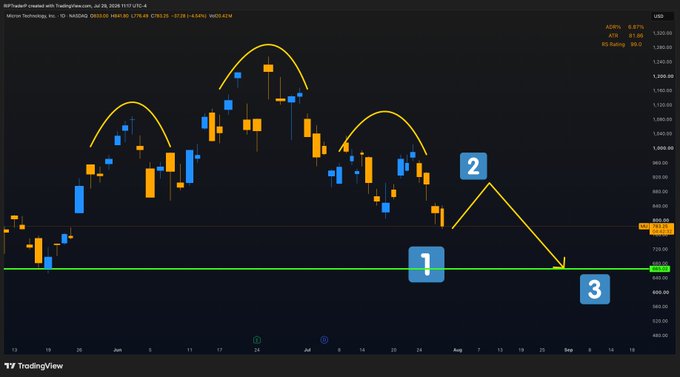Click 600.00 on the price axis

pyautogui.click(x=660, y=292)
